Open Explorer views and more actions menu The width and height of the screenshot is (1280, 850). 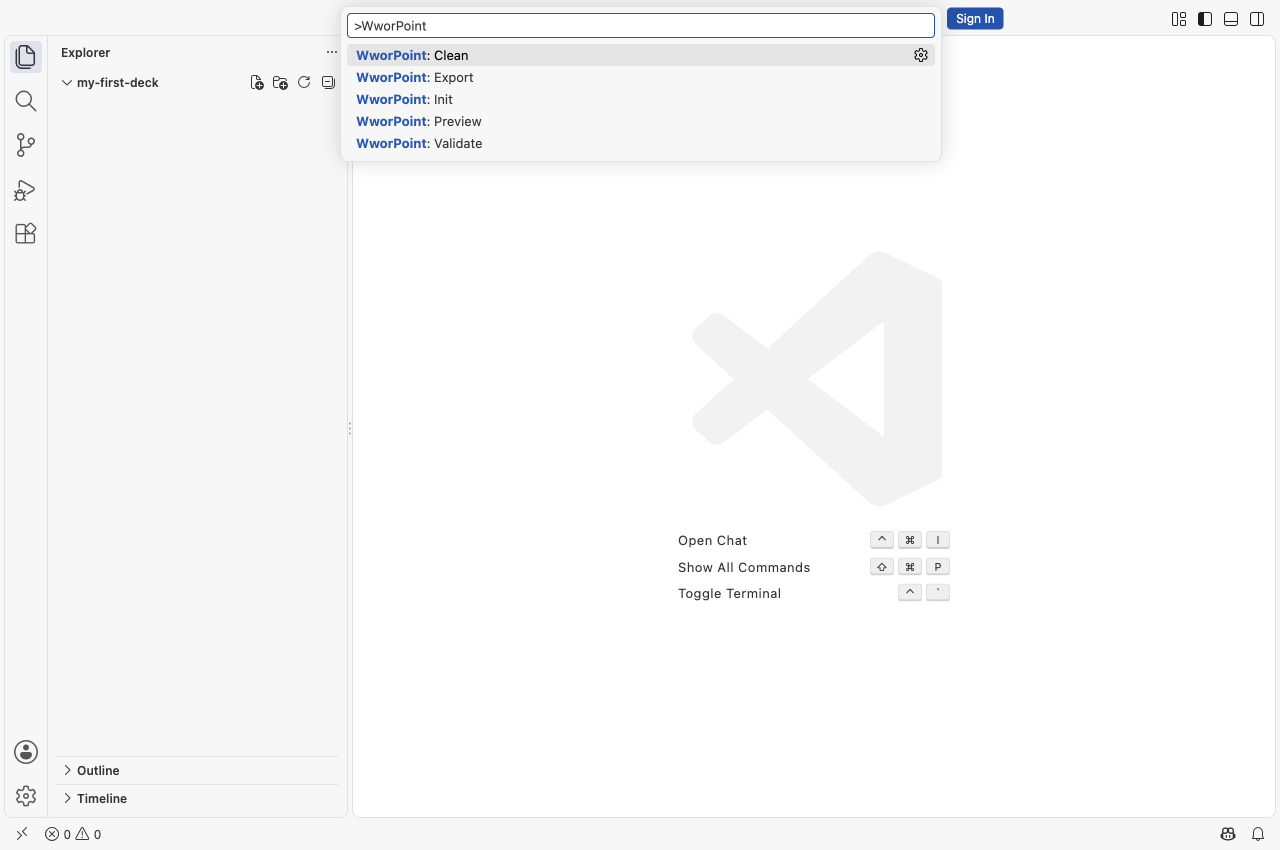(332, 52)
